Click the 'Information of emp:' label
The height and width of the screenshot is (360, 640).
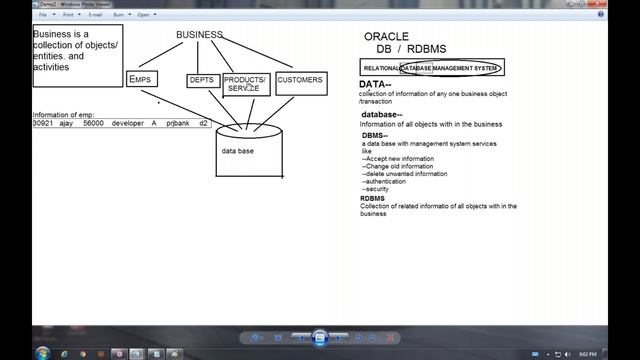pyautogui.click(x=63, y=115)
